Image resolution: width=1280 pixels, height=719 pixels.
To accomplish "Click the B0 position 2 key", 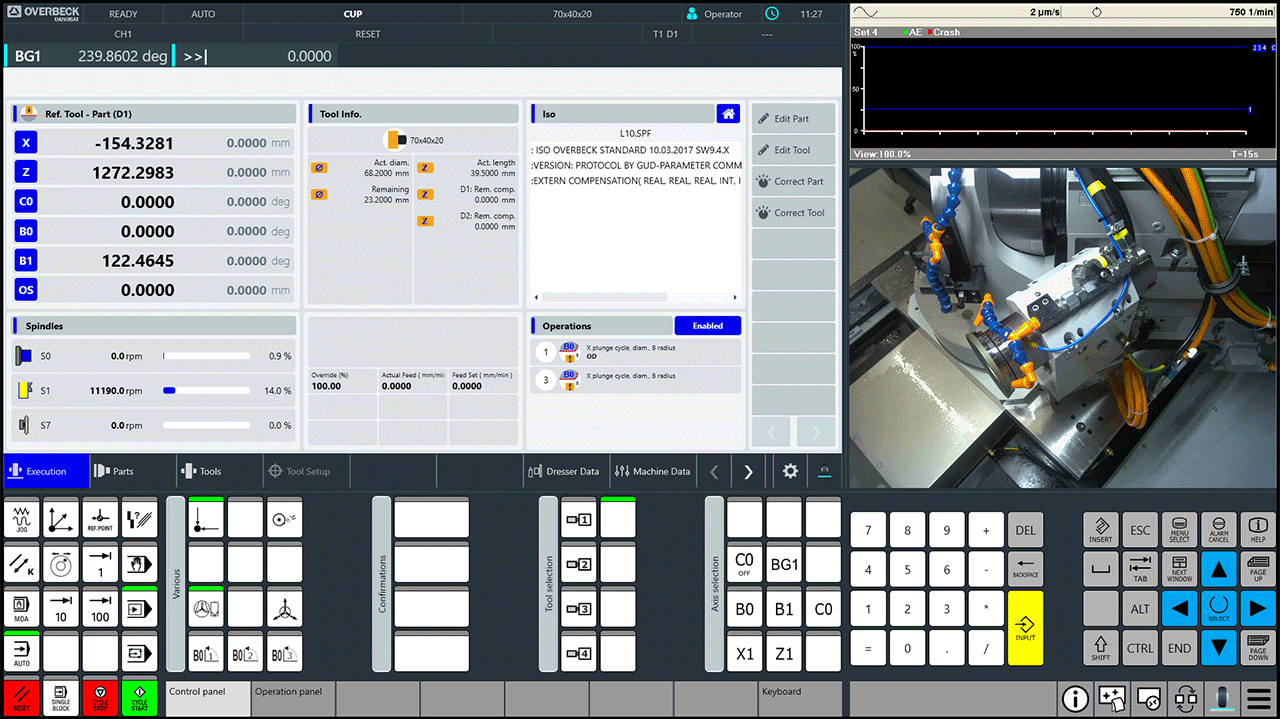I will tap(245, 651).
